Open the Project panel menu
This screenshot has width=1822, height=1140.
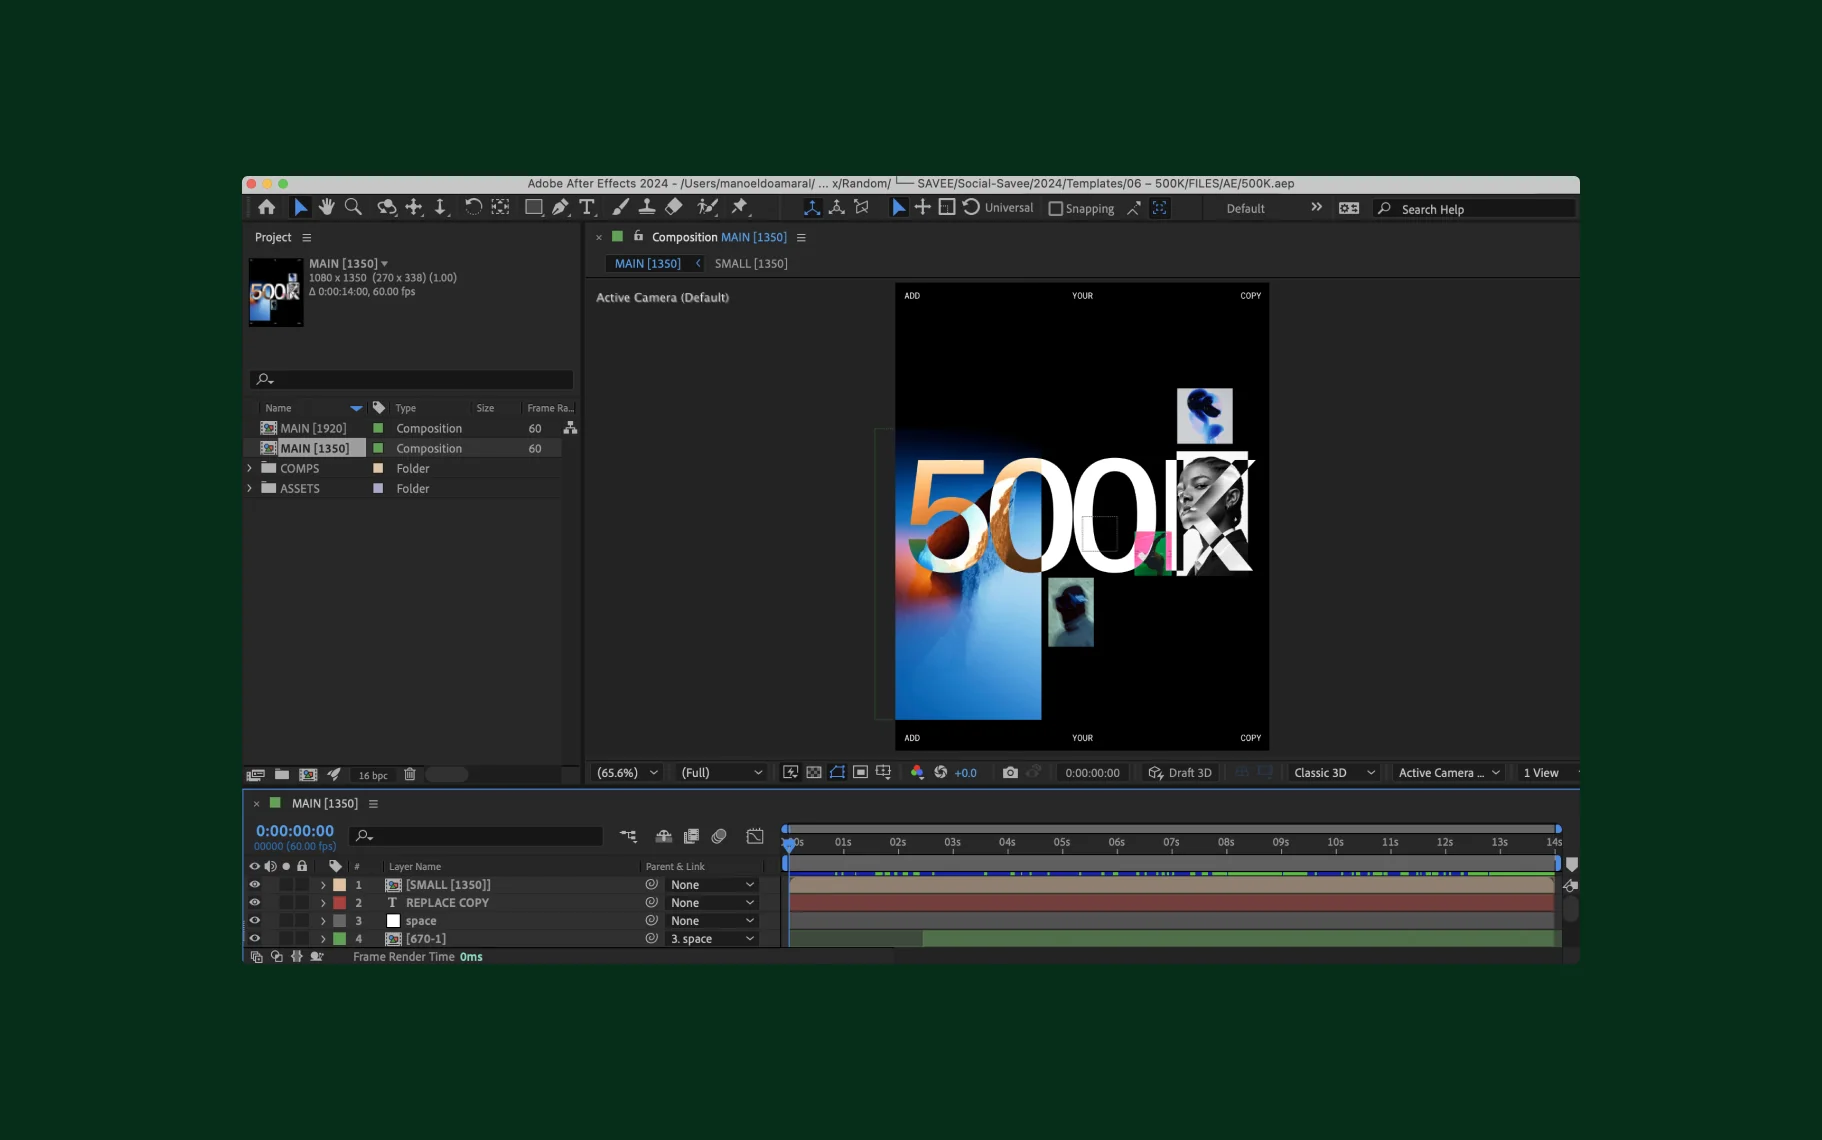(x=307, y=238)
